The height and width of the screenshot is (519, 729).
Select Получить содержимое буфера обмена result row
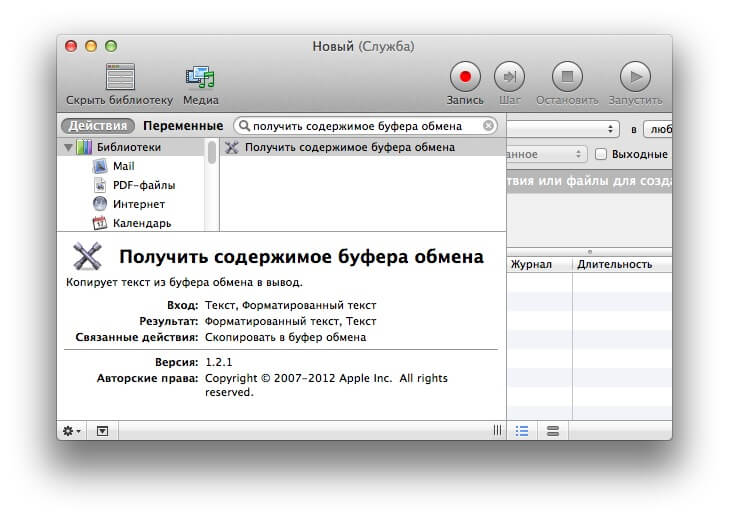point(363,147)
